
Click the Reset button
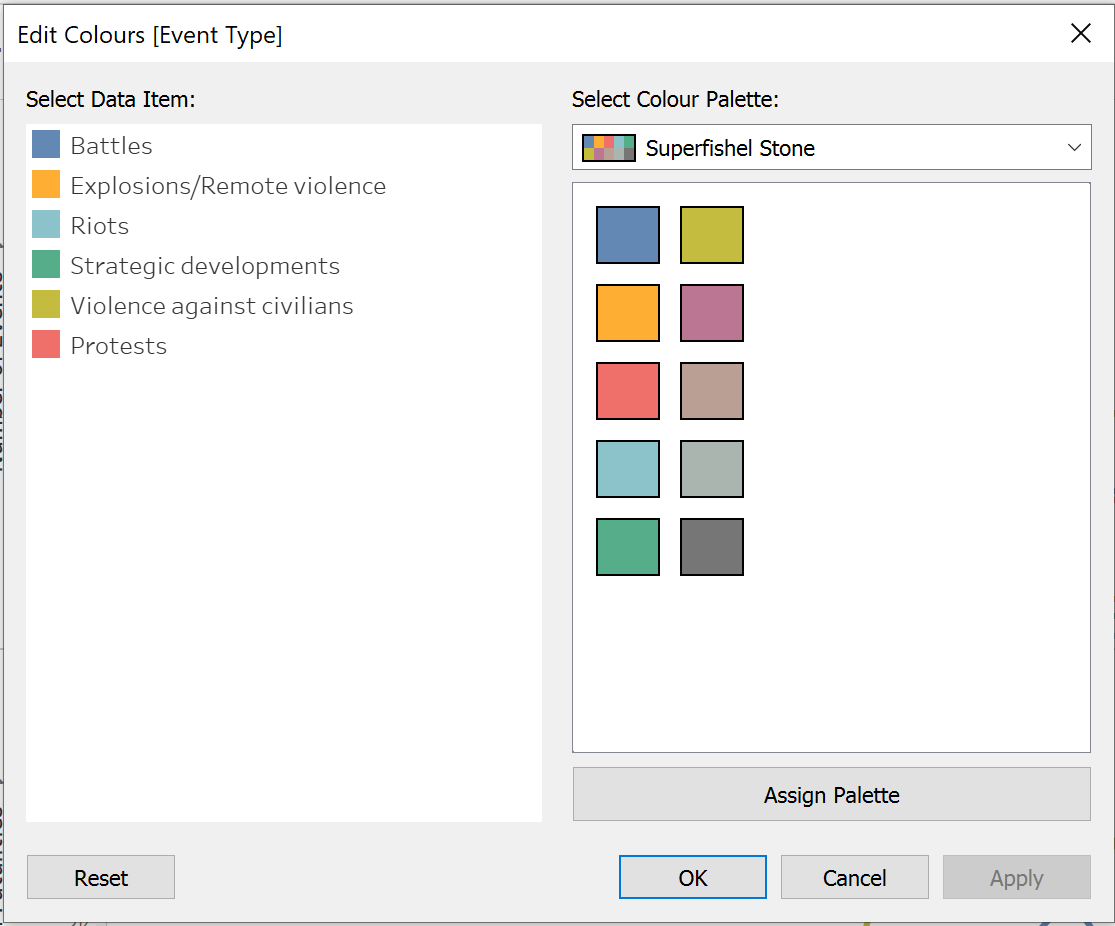click(101, 878)
